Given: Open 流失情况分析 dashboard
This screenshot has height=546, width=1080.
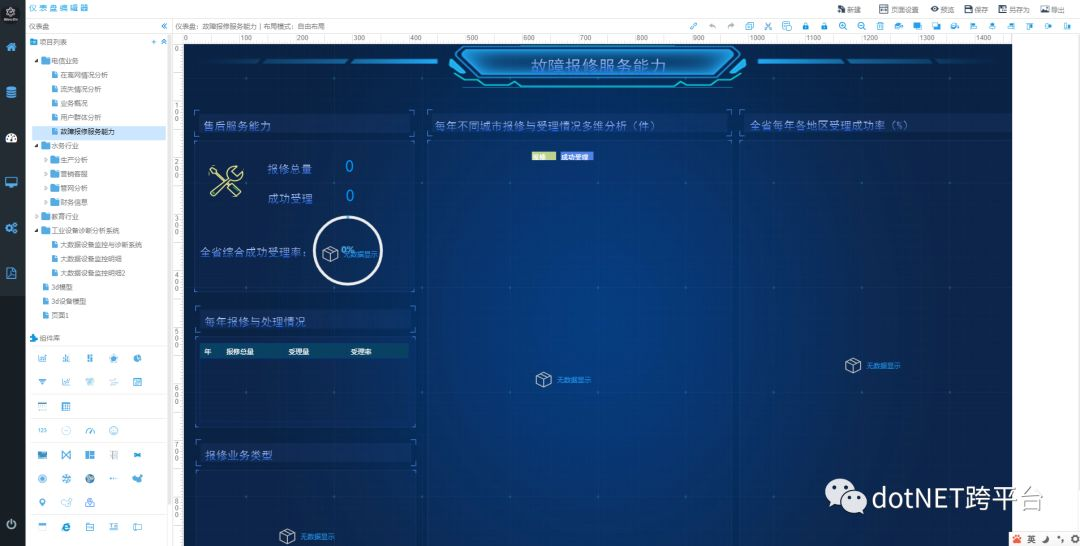Looking at the screenshot, I should point(81,89).
